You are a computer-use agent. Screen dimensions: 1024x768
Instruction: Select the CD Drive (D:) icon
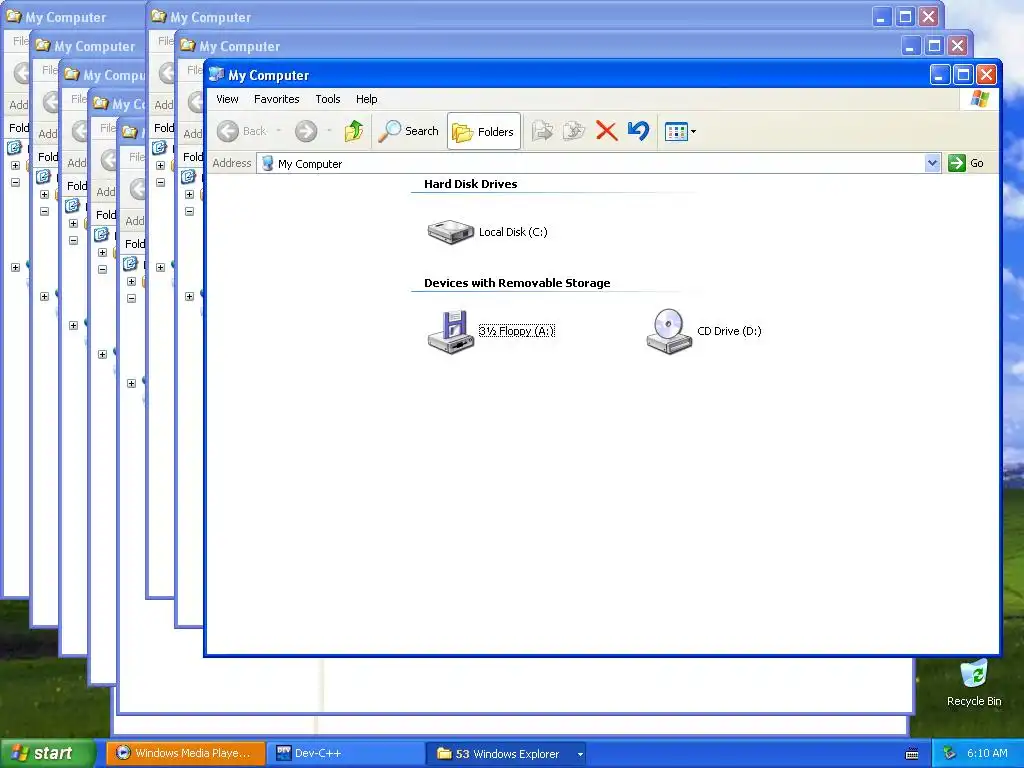click(x=669, y=332)
